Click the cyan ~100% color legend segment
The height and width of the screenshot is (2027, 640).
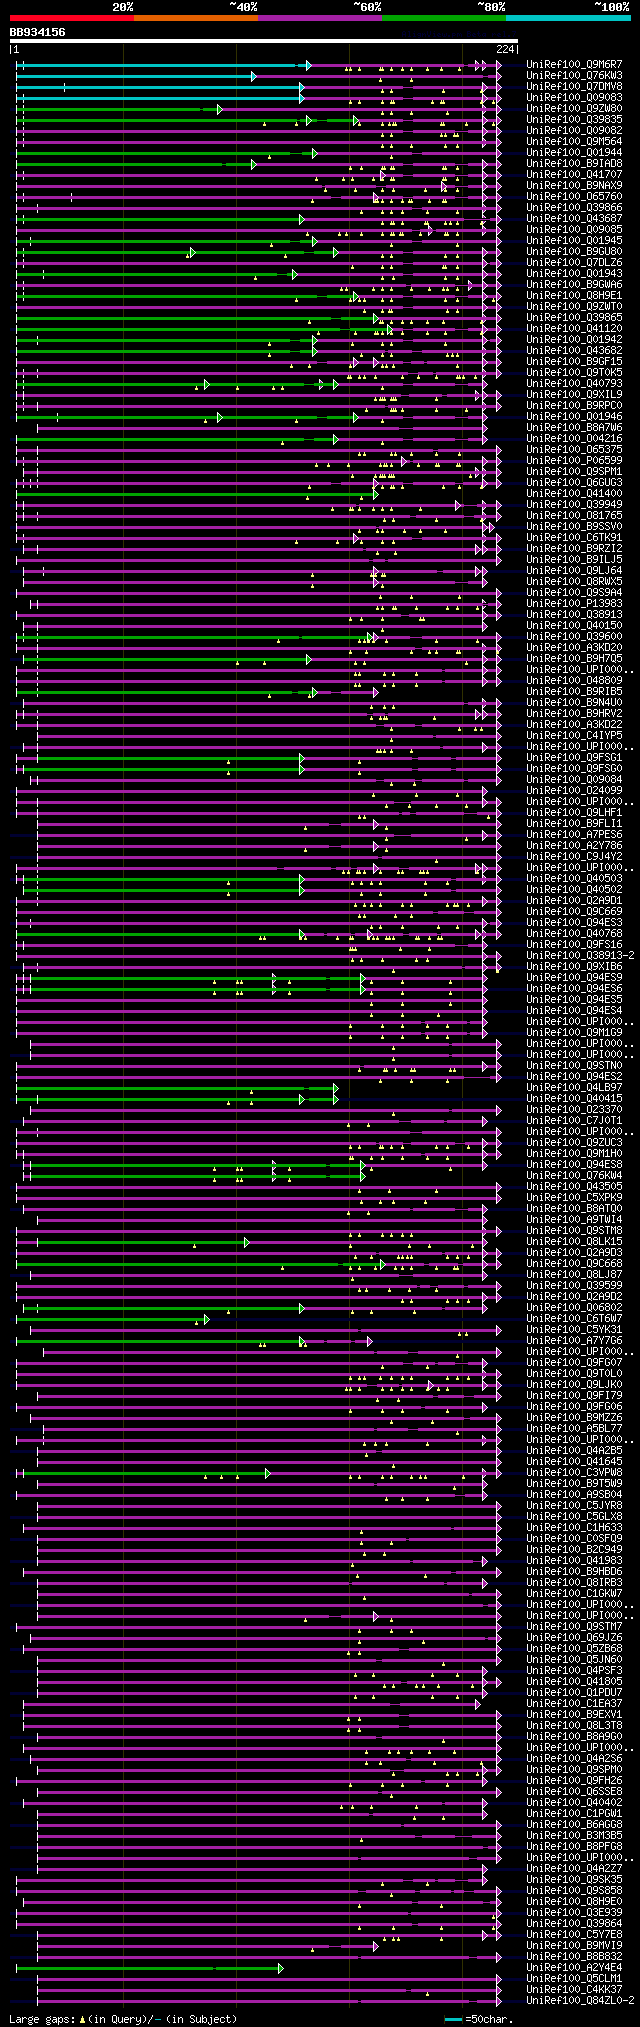[x=567, y=17]
